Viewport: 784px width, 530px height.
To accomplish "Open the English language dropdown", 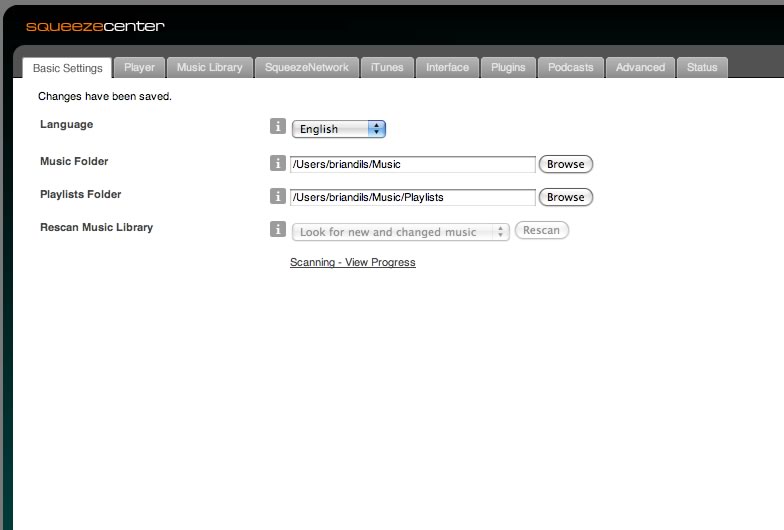I will pos(338,129).
